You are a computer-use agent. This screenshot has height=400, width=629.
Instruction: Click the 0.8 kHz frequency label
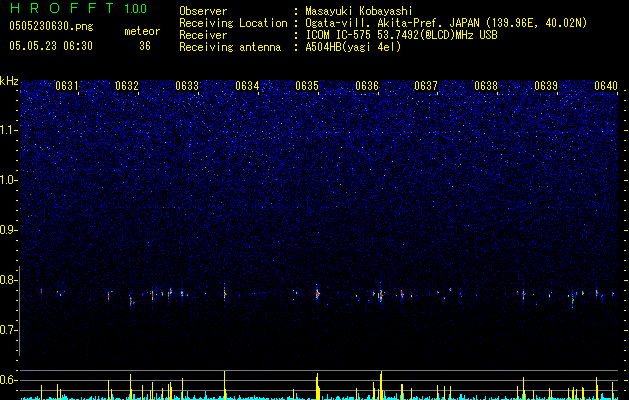click(x=9, y=280)
